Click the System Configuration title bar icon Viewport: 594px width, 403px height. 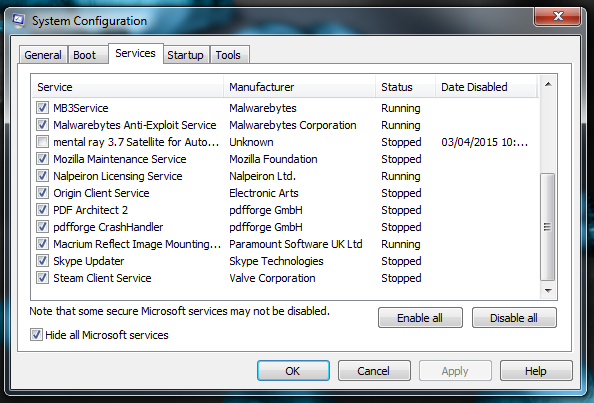coord(18,20)
